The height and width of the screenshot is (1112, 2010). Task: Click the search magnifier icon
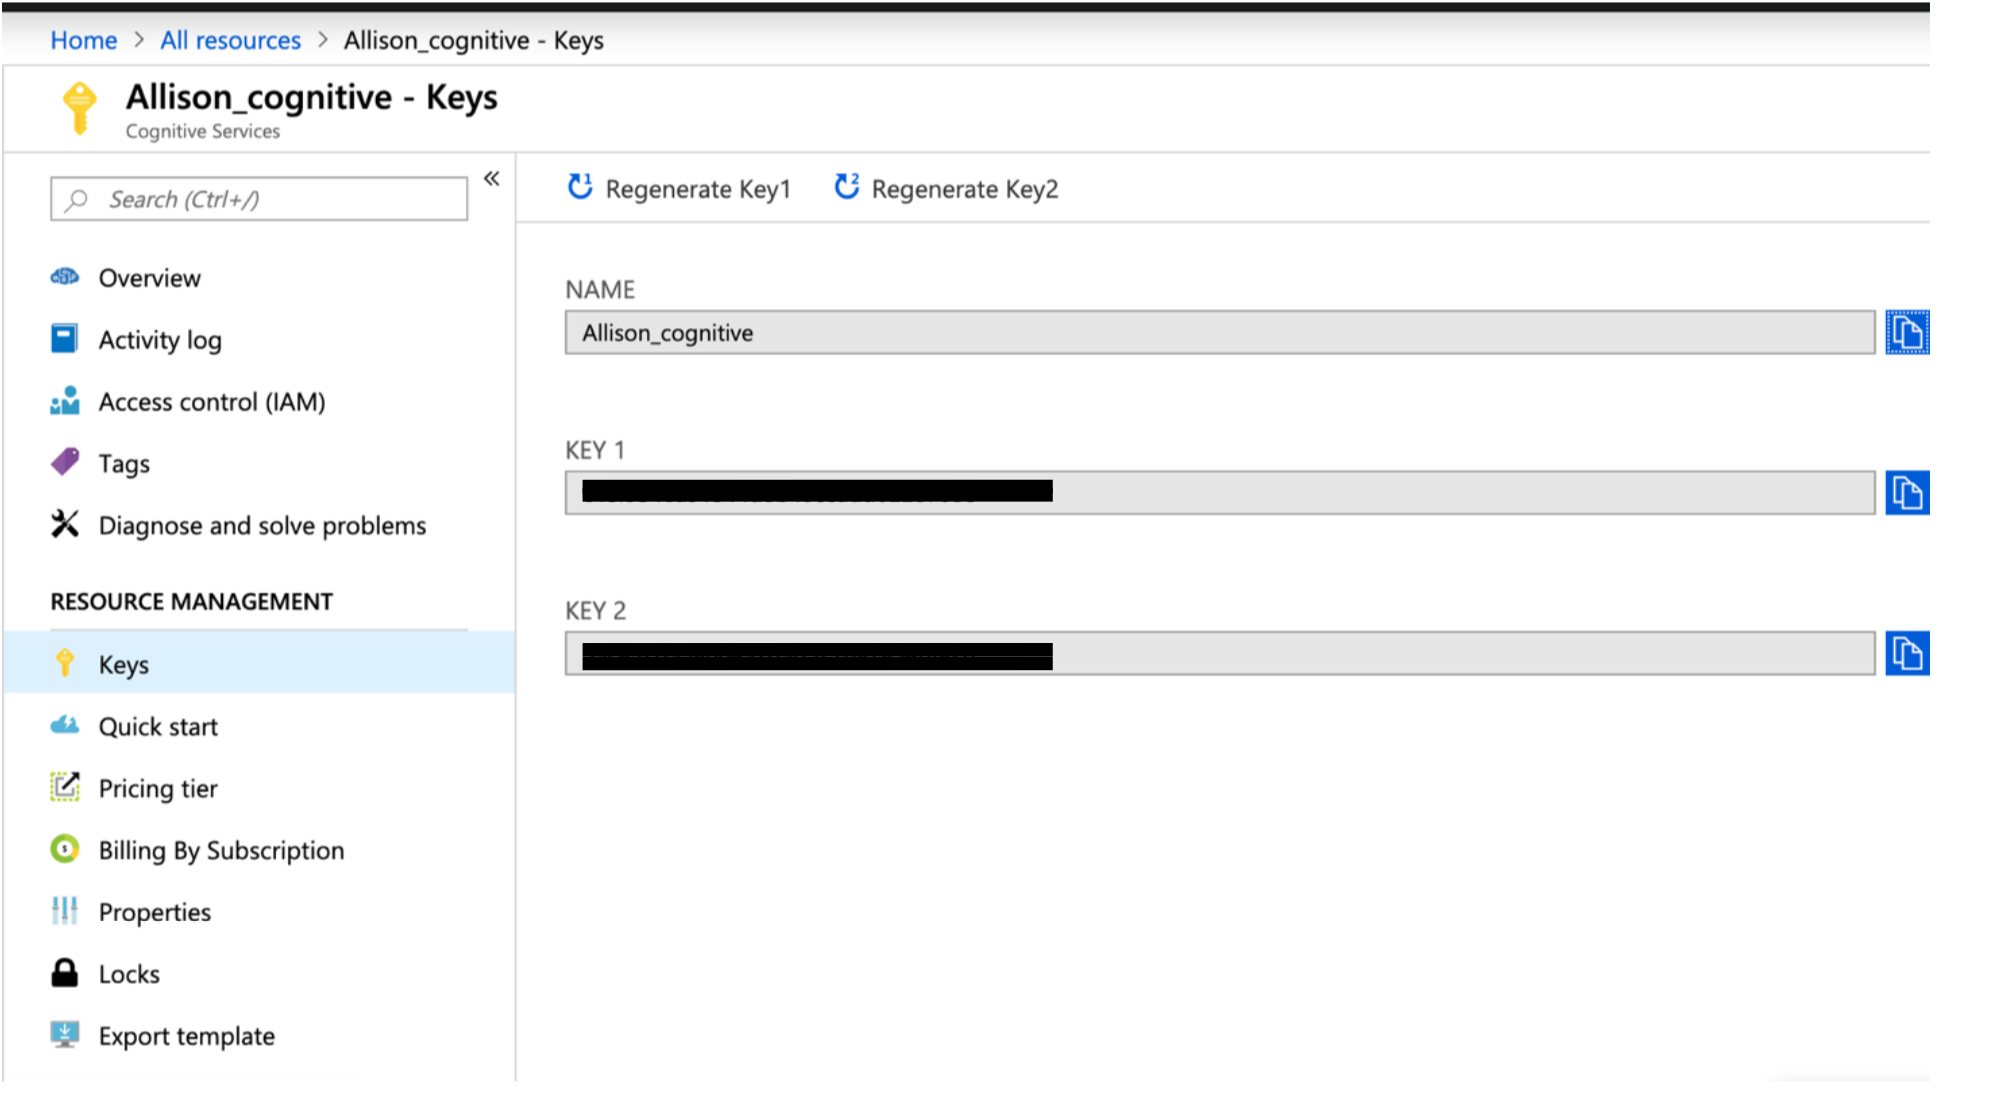76,200
